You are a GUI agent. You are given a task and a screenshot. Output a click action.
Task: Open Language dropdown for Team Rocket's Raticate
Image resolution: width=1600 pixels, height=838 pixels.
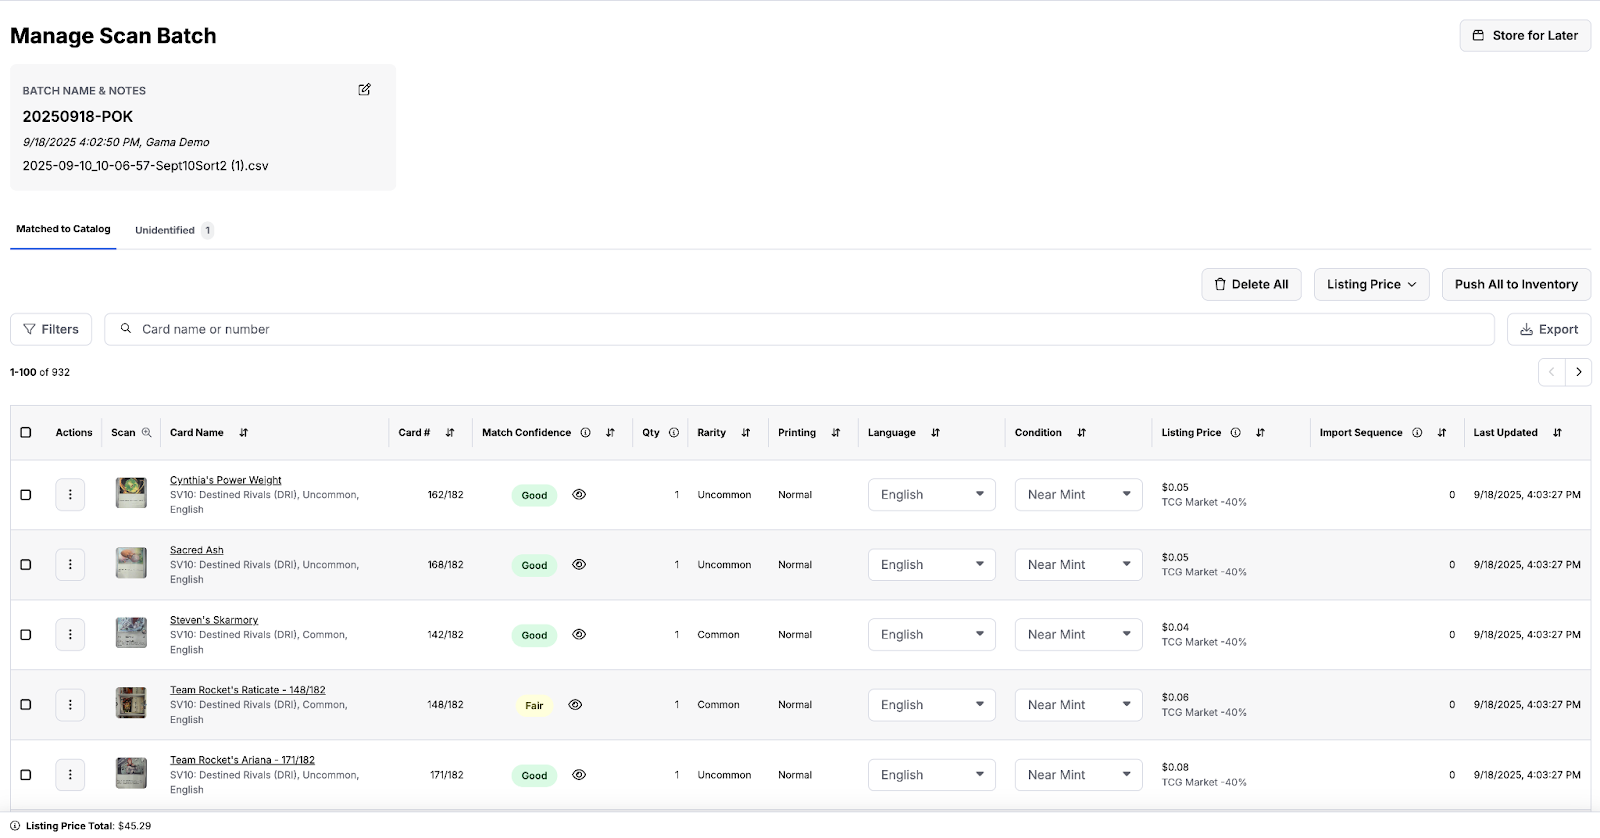click(x=931, y=705)
